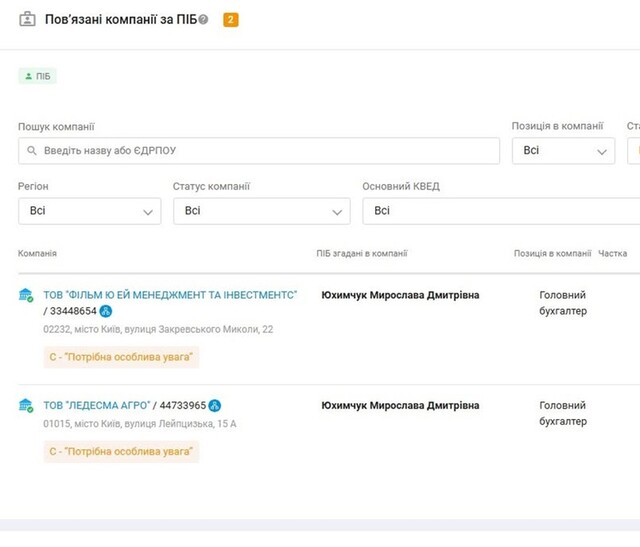Select name Юхимчук in ФІЛЬМ Ю ЕЙ row
This screenshot has width=640, height=547.
point(400,295)
